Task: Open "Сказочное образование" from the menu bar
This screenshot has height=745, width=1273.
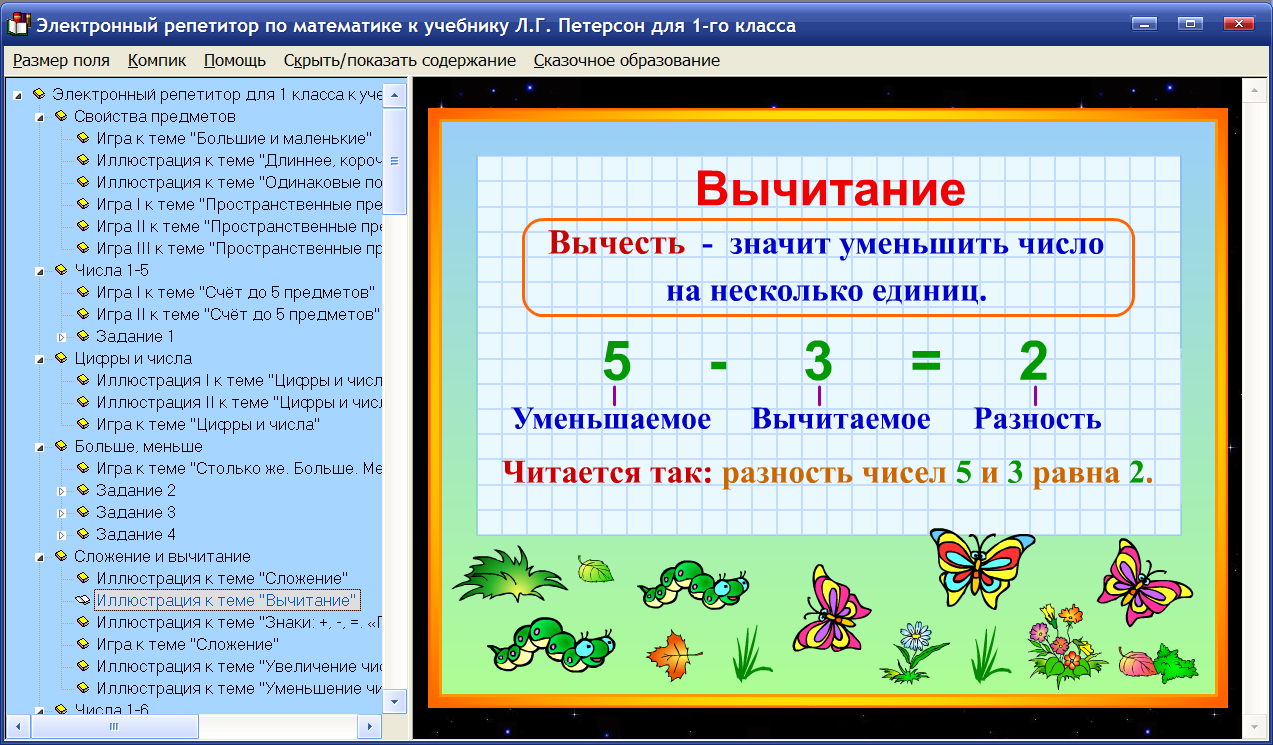Action: click(625, 60)
